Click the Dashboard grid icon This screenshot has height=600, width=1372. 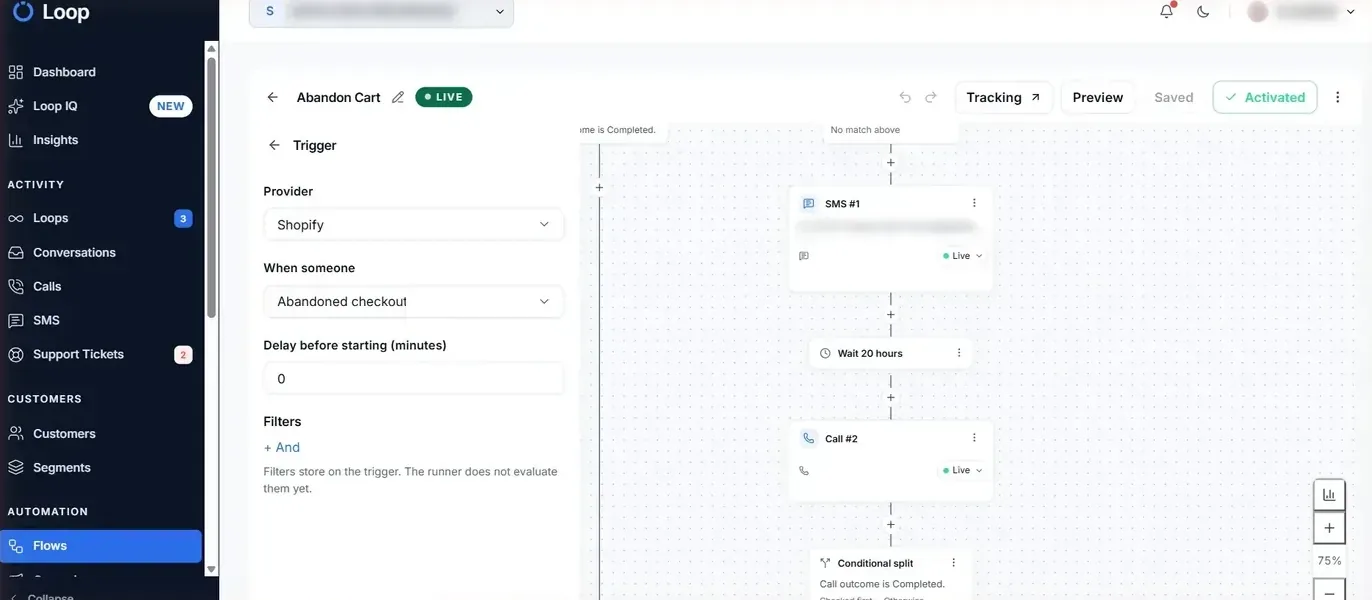[15, 72]
